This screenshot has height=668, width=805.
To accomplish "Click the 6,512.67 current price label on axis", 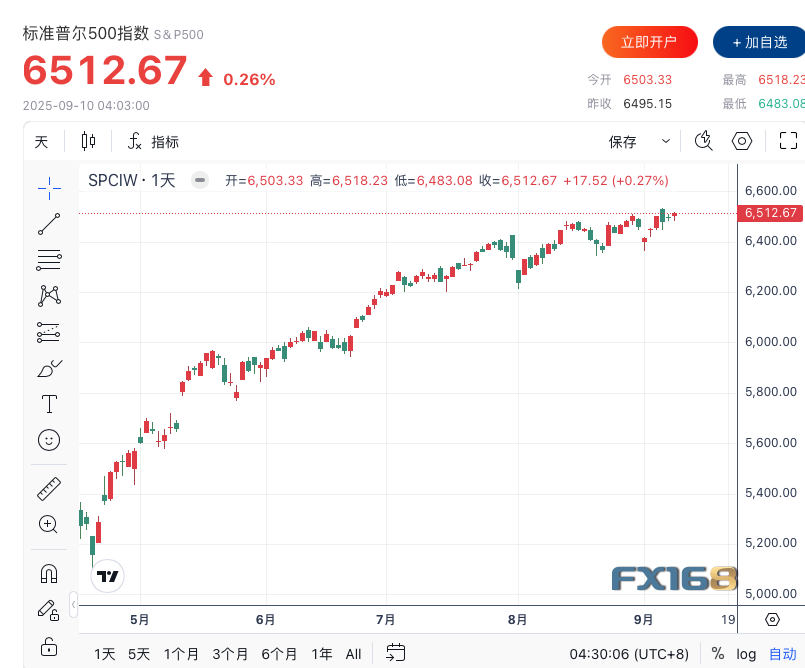I will 770,213.
